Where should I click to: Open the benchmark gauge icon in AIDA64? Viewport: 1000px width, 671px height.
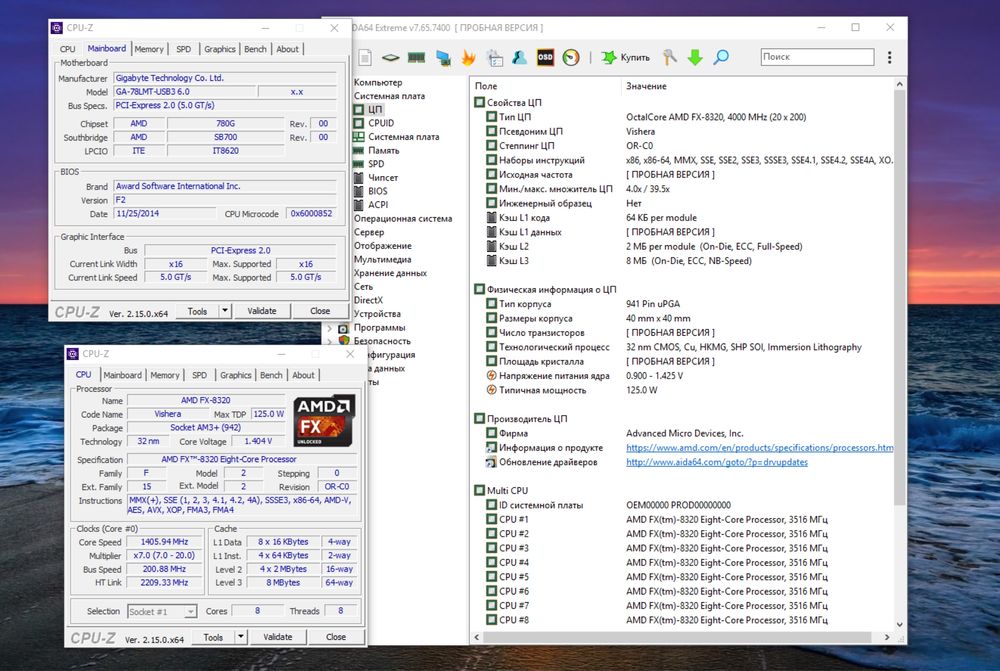pyautogui.click(x=571, y=57)
